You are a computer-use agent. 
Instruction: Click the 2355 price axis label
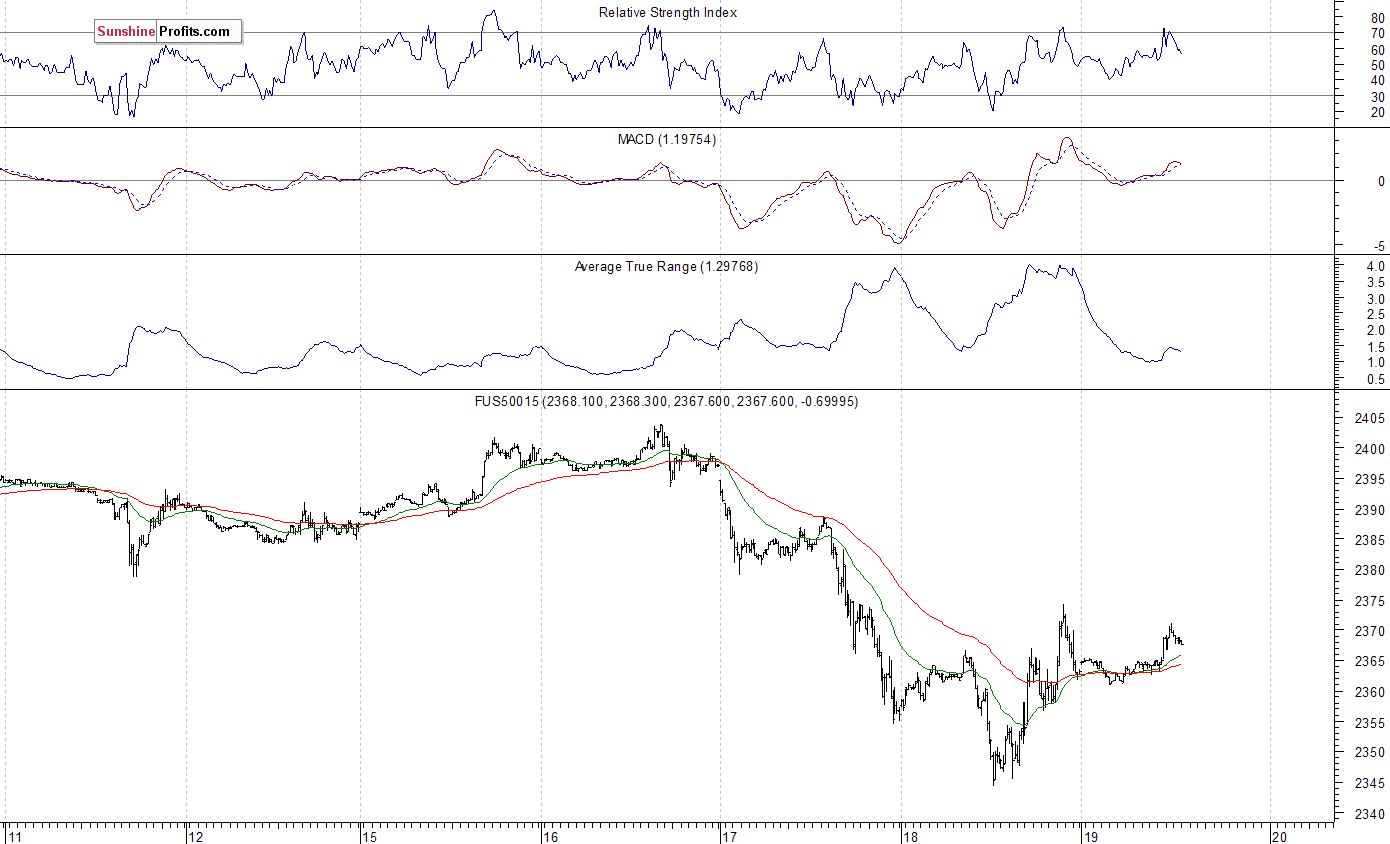pos(1371,722)
